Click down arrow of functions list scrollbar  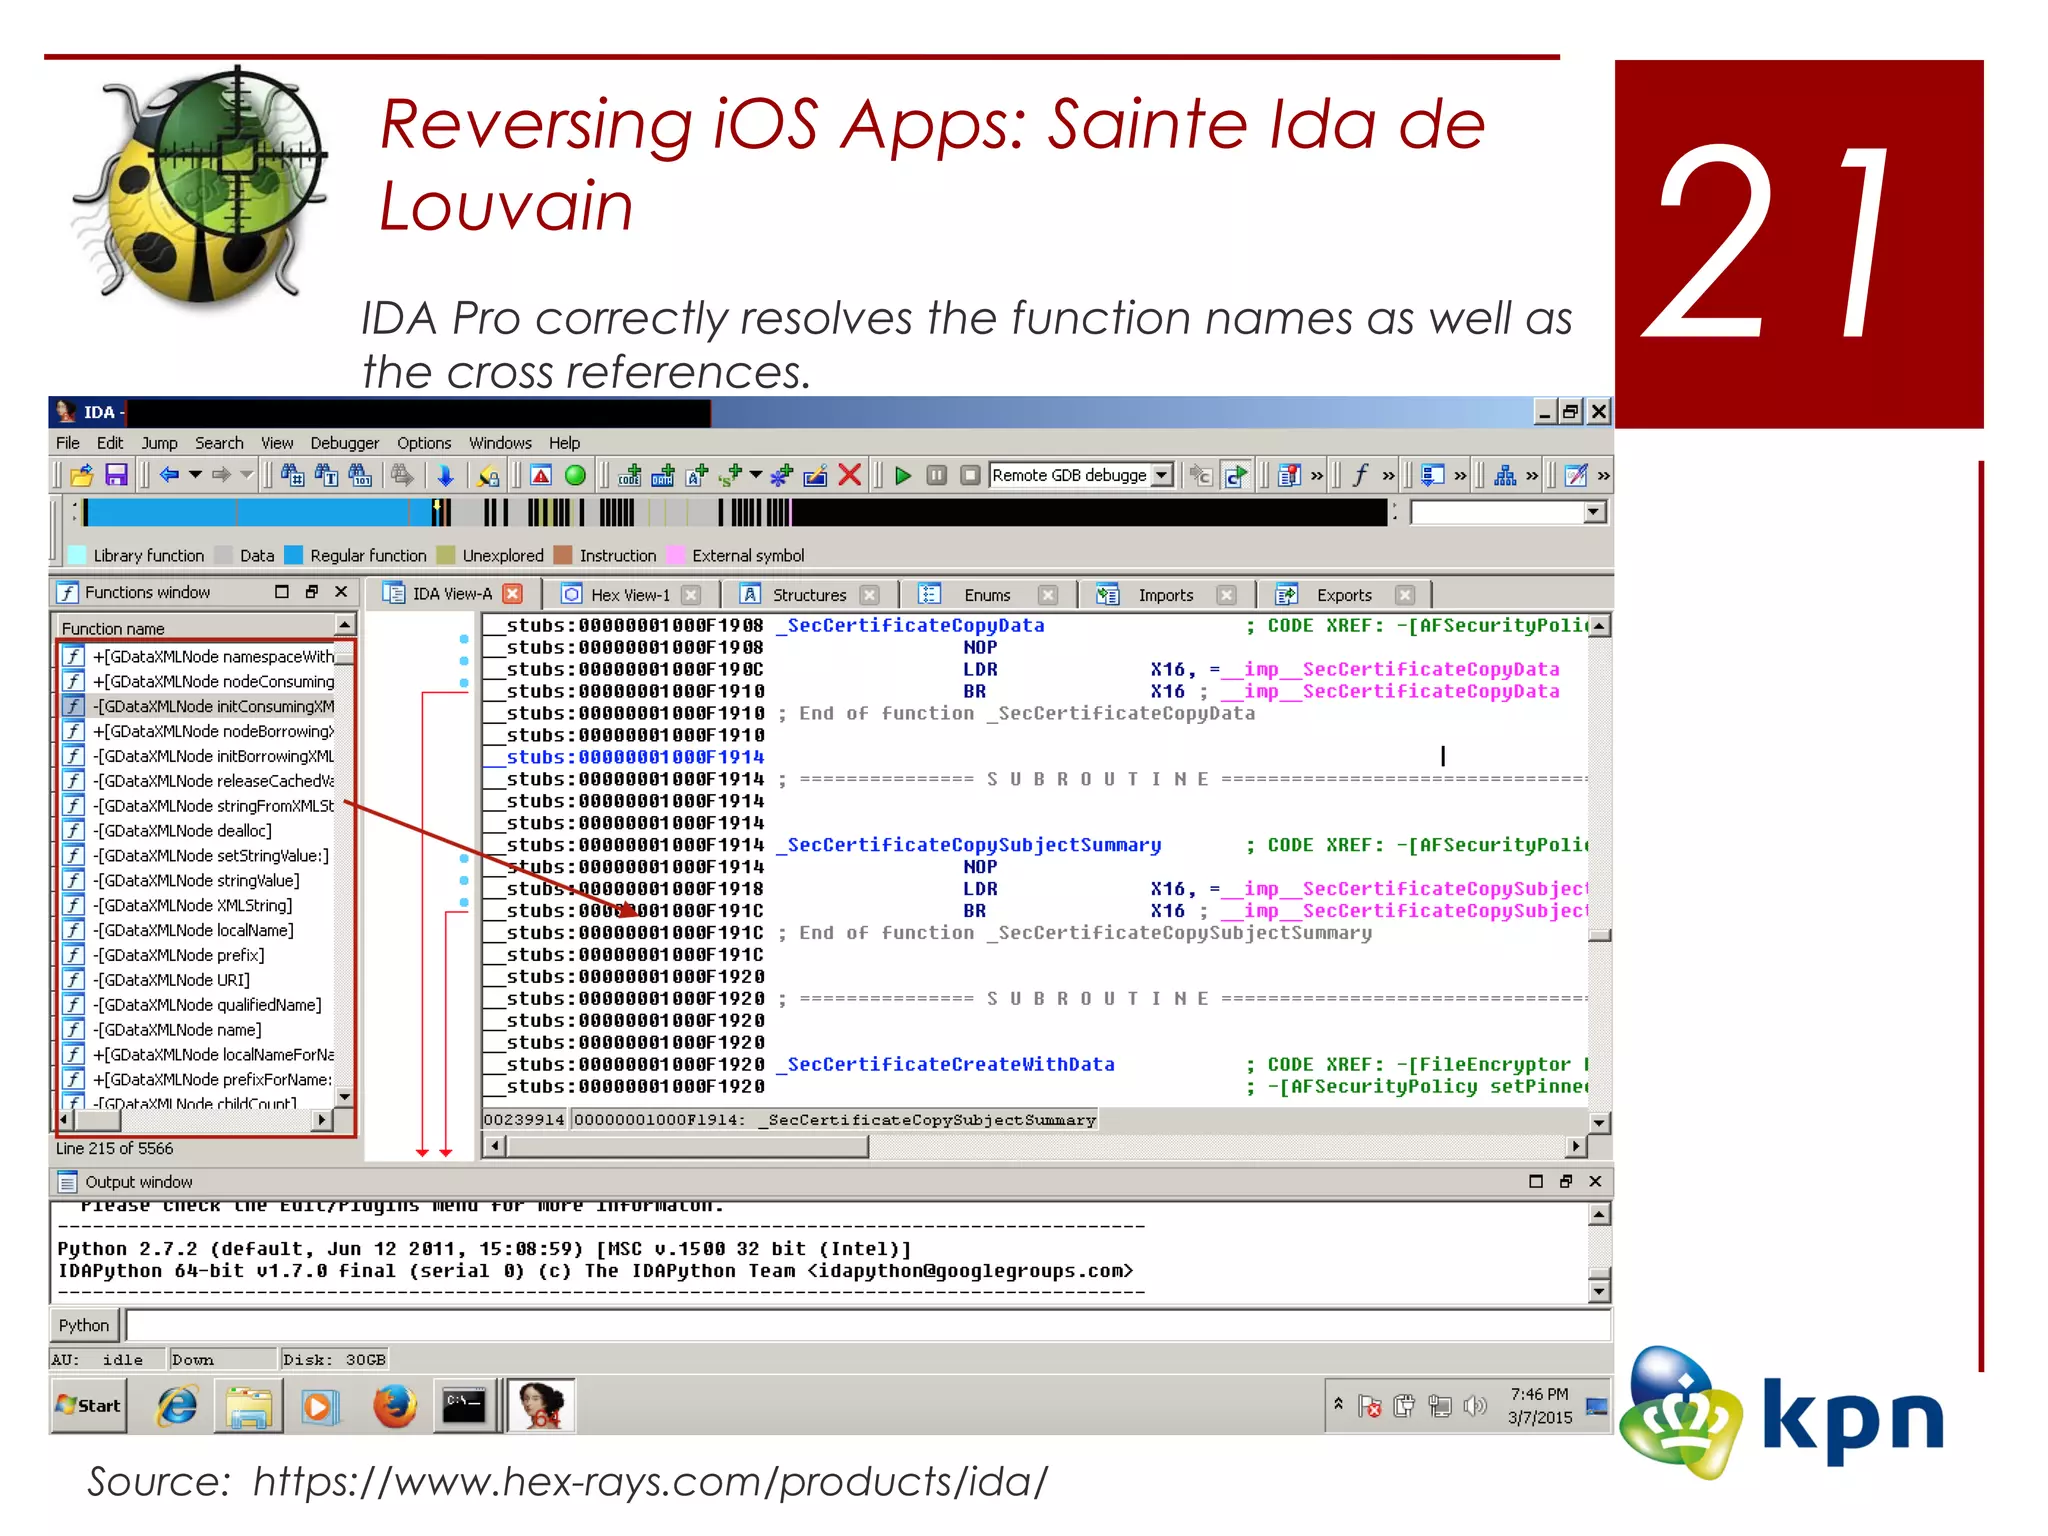point(344,1097)
